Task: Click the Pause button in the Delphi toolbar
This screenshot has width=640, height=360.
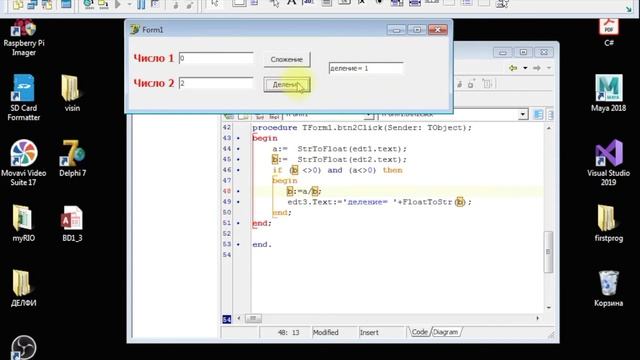Action: 141,4
